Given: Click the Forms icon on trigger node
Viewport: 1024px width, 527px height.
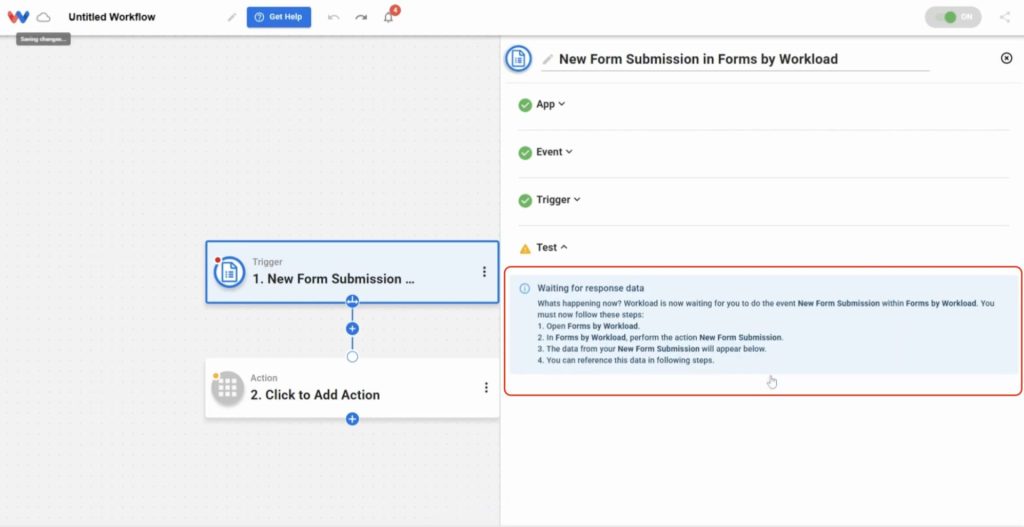Looking at the screenshot, I should pos(229,272).
